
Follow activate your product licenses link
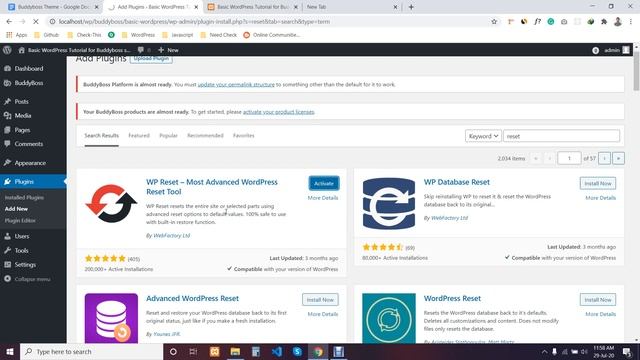(279, 112)
